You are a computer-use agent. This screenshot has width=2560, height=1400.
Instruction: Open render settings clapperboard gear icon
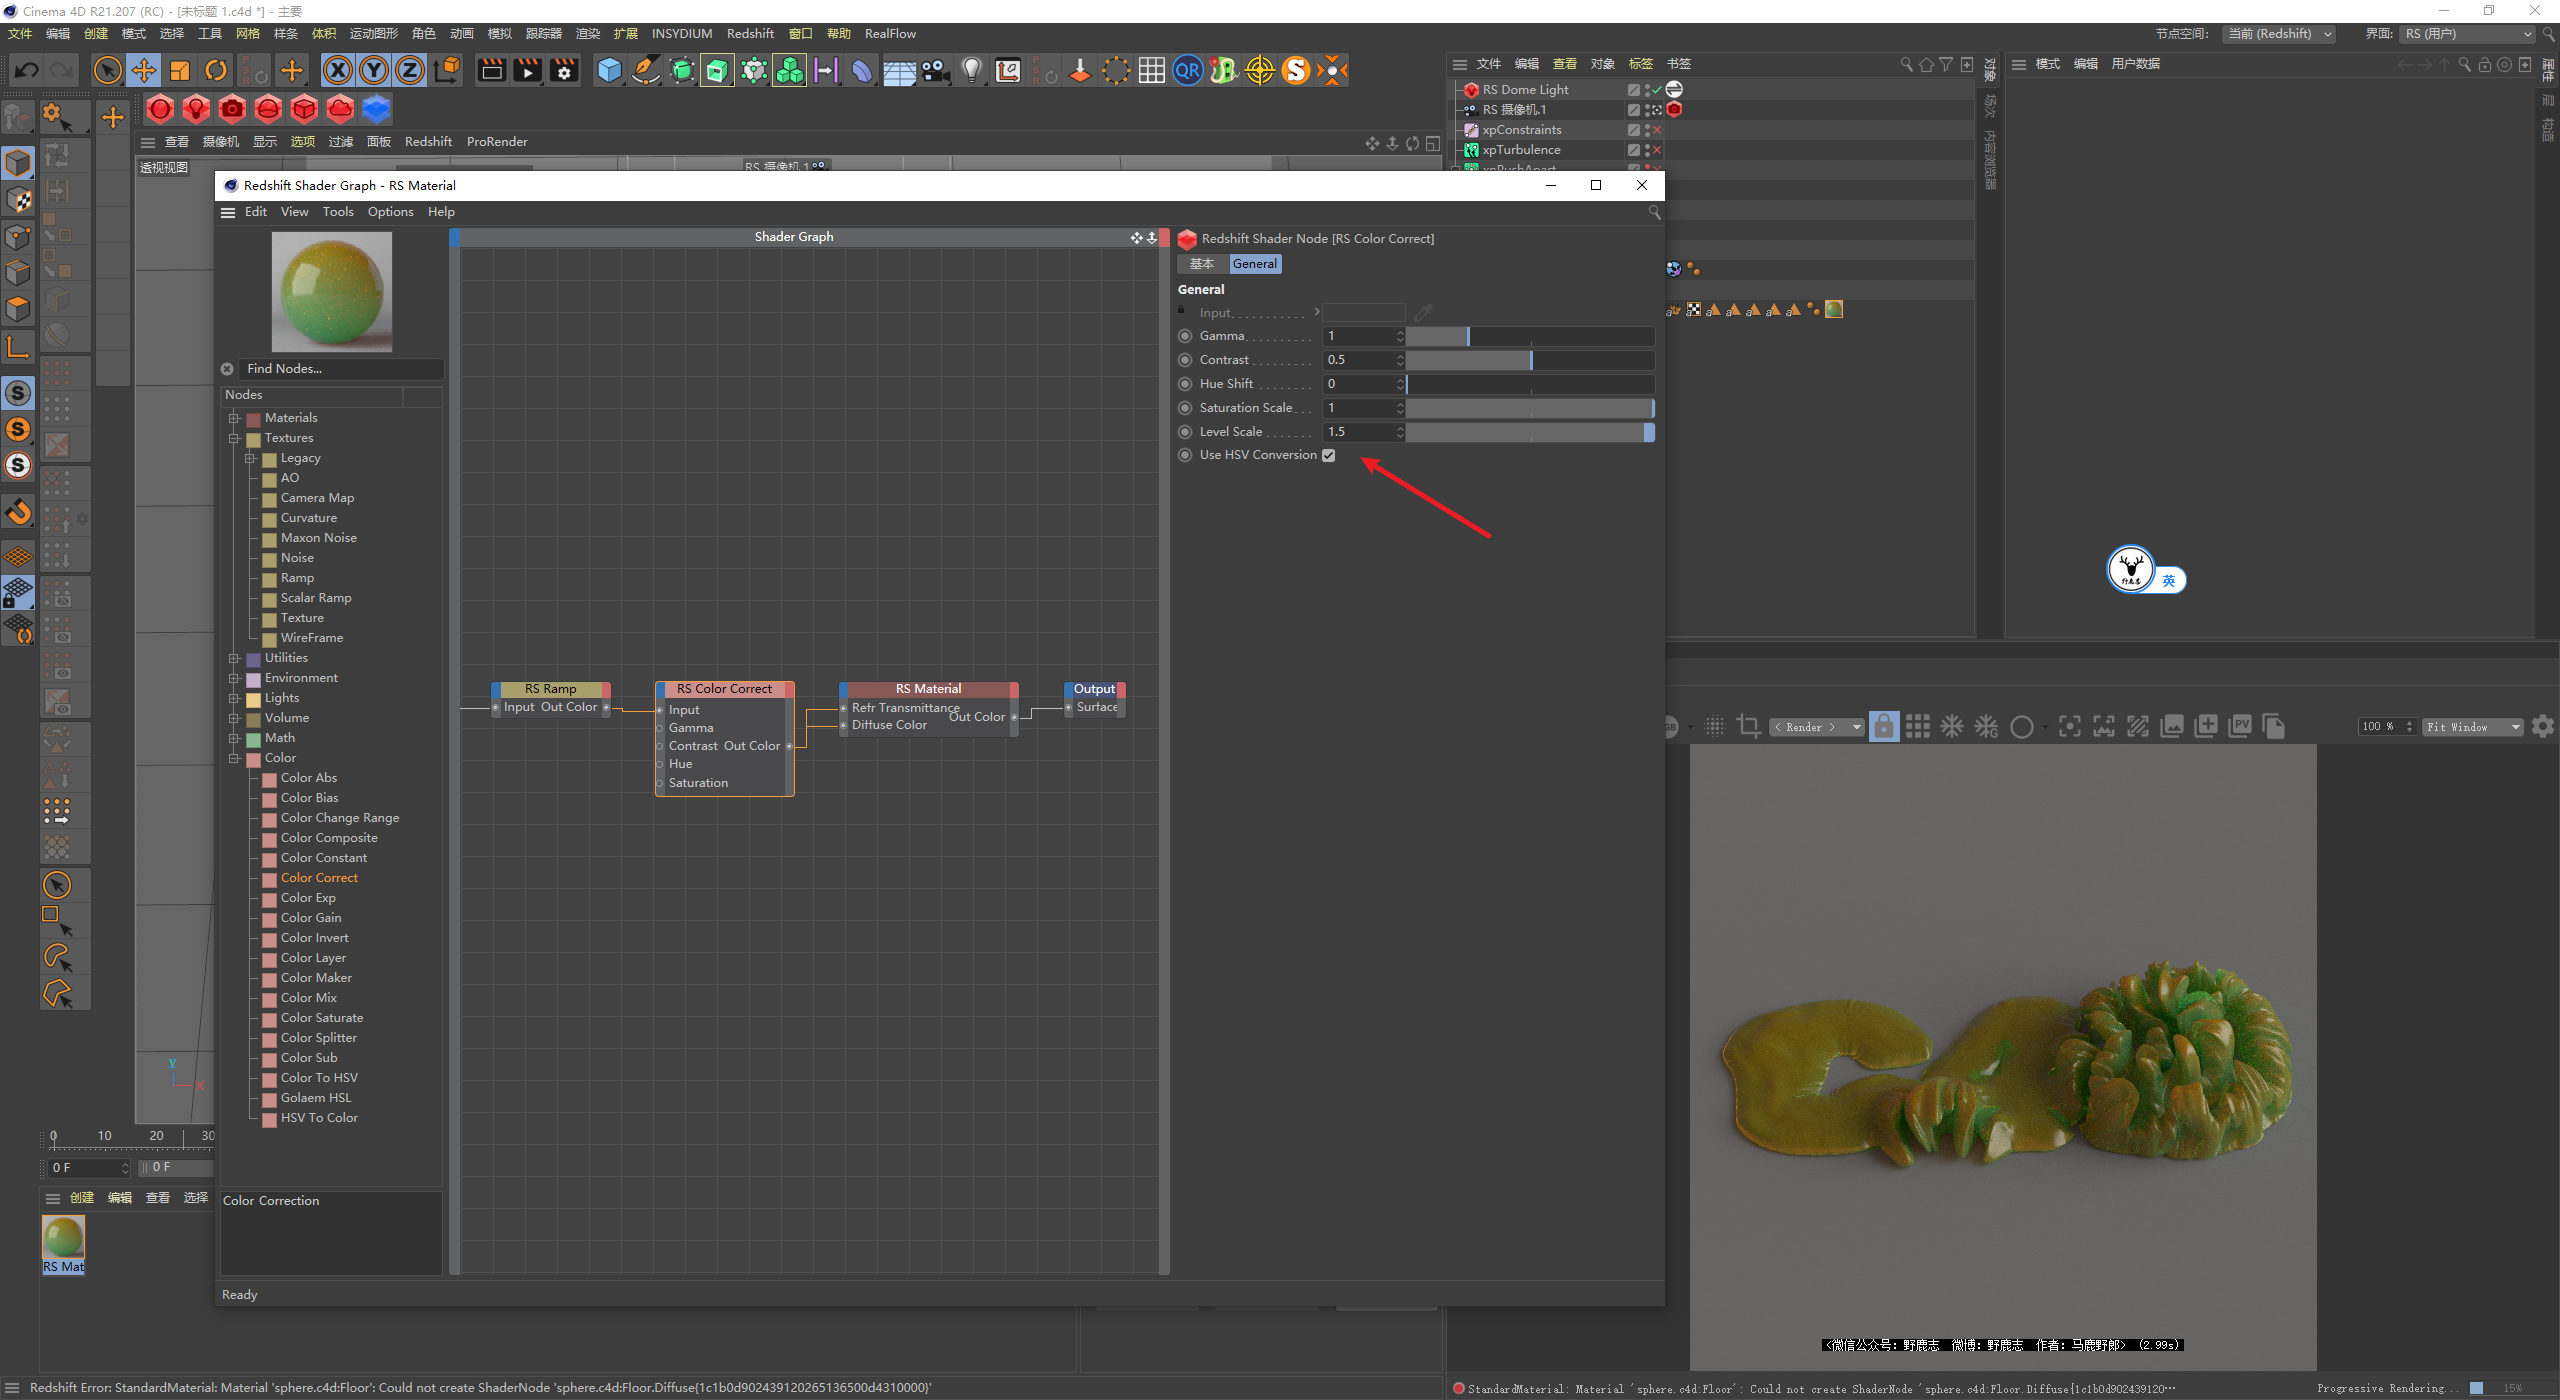(x=565, y=70)
